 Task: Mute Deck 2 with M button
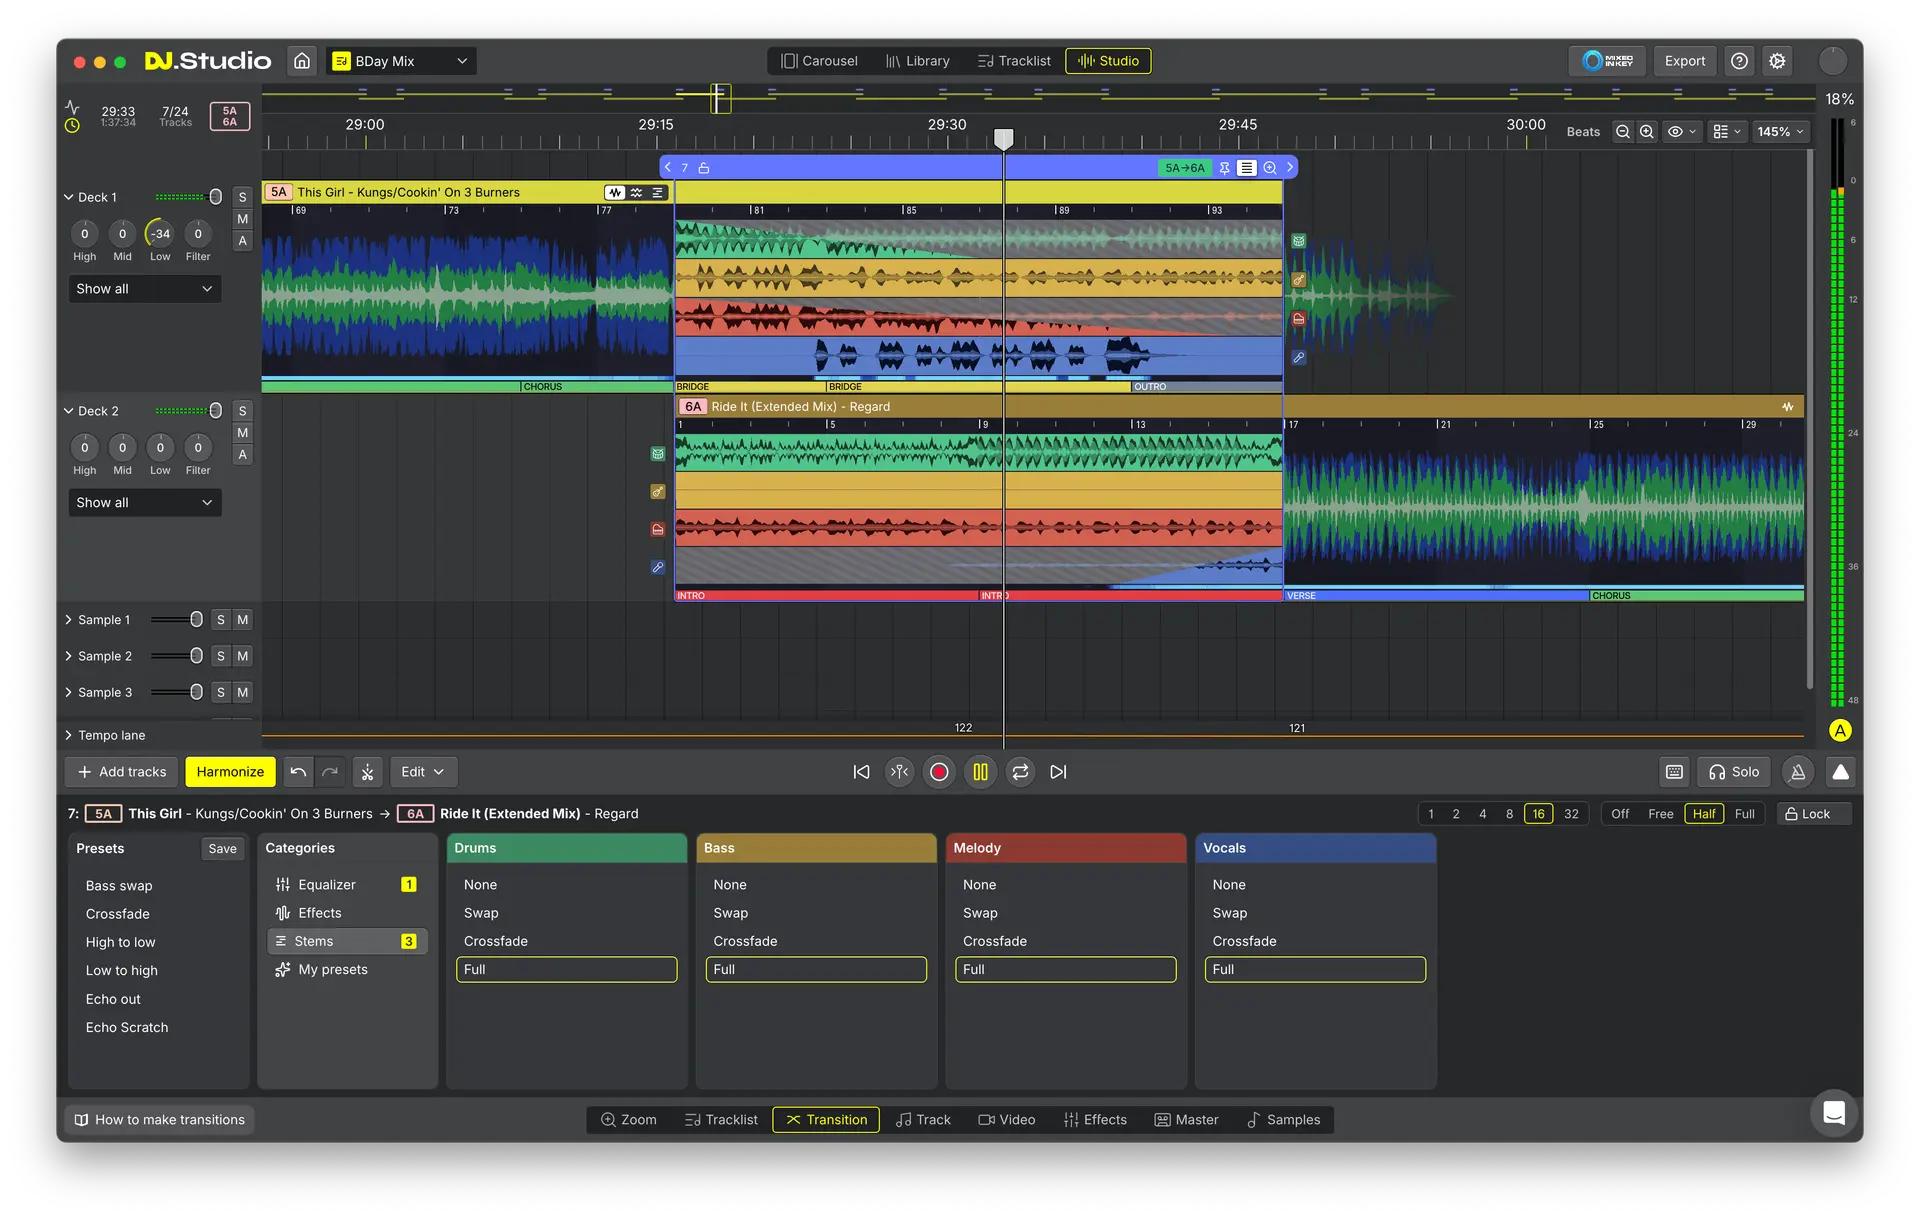242,433
